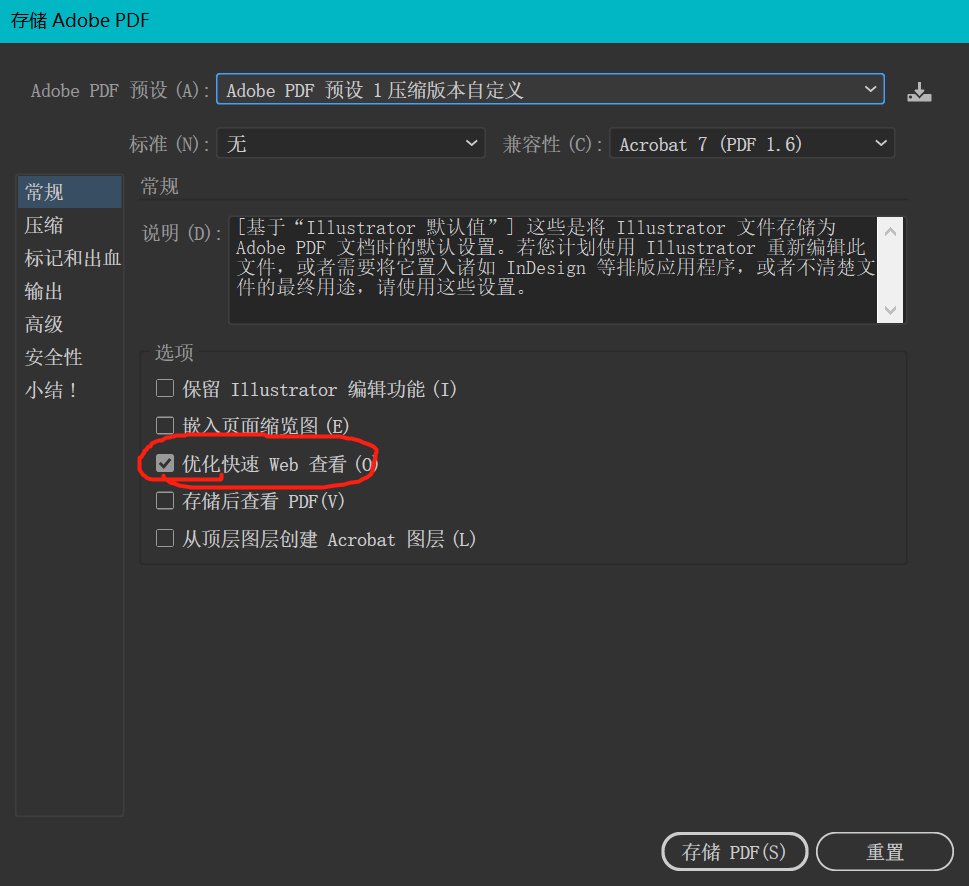Click description scrollbar up arrow

pyautogui.click(x=890, y=232)
